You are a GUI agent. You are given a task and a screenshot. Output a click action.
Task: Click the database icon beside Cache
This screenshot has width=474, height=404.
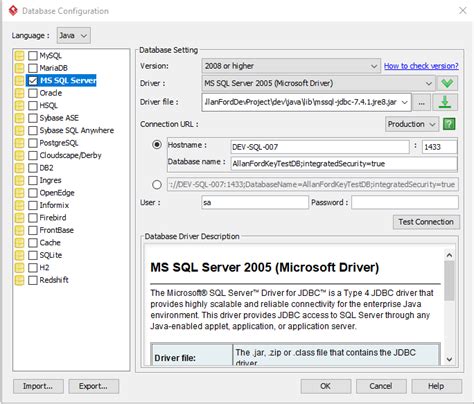(19, 243)
